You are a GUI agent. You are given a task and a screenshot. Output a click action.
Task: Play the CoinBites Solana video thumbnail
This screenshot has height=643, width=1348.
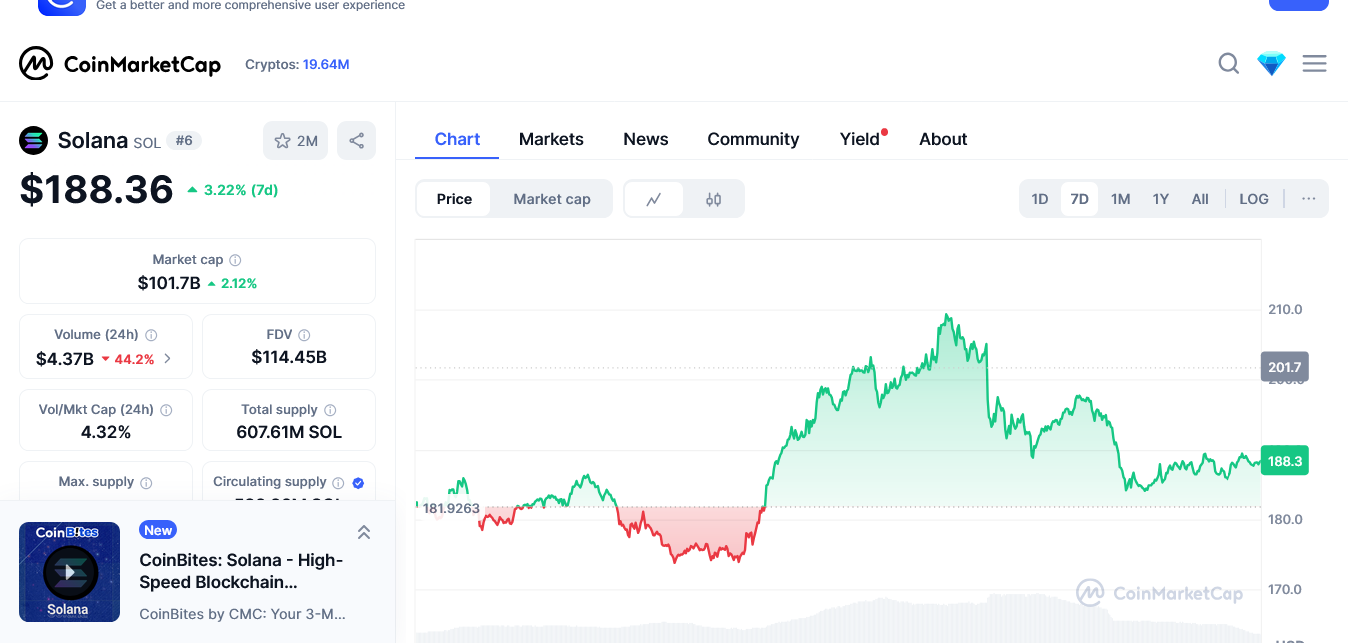(69, 572)
